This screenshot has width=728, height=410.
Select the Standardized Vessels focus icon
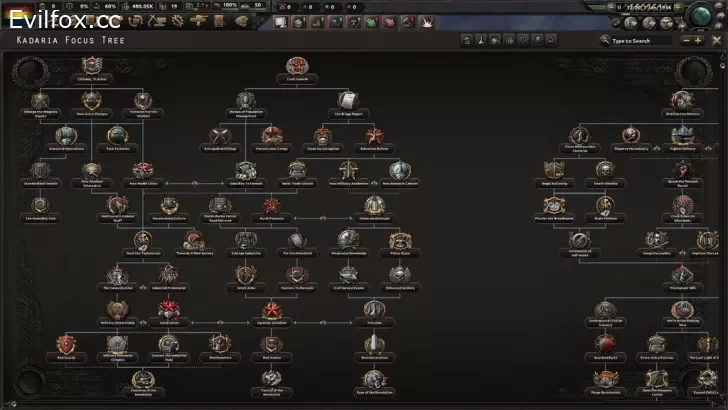pos(40,170)
